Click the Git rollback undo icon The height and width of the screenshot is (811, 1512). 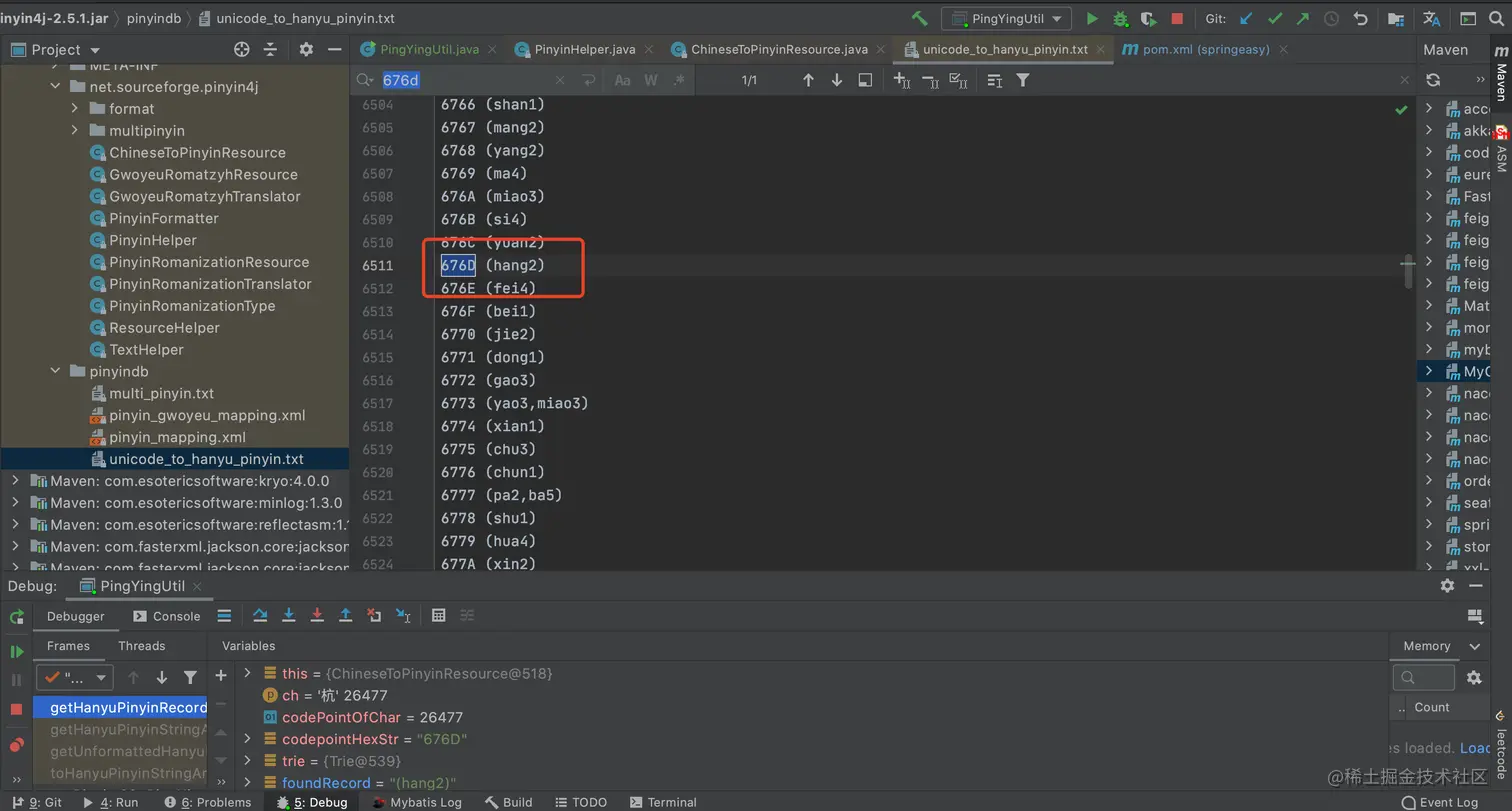point(1360,19)
